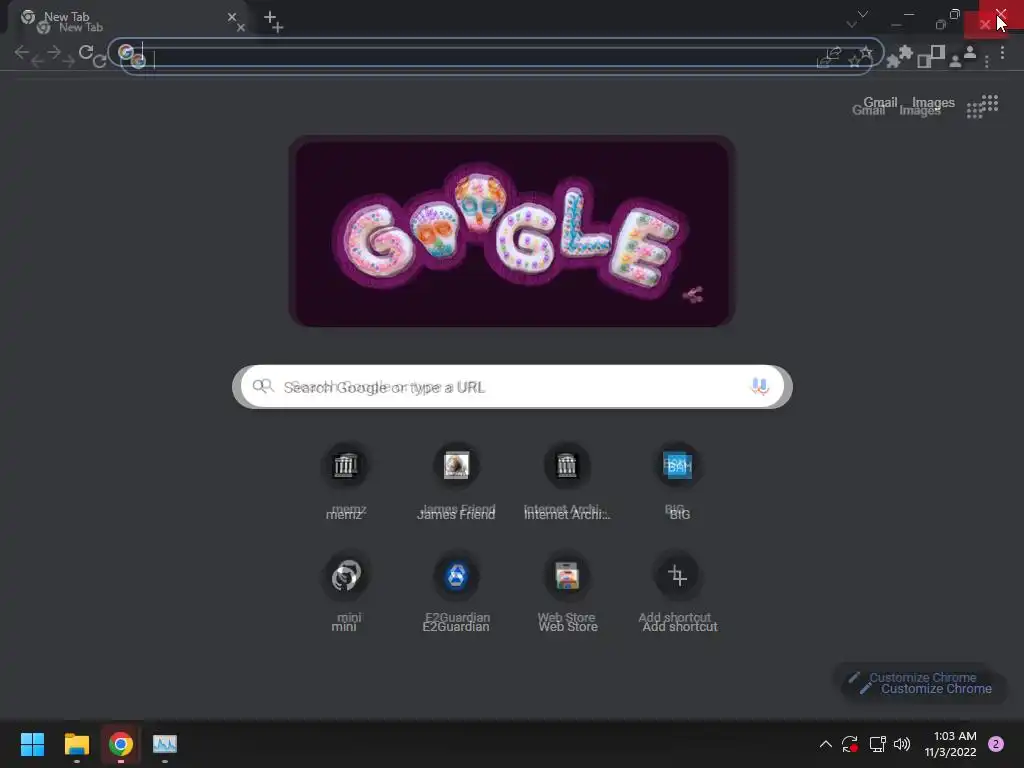Open the Extensions puzzle icon
The height and width of the screenshot is (768, 1024).
click(905, 52)
